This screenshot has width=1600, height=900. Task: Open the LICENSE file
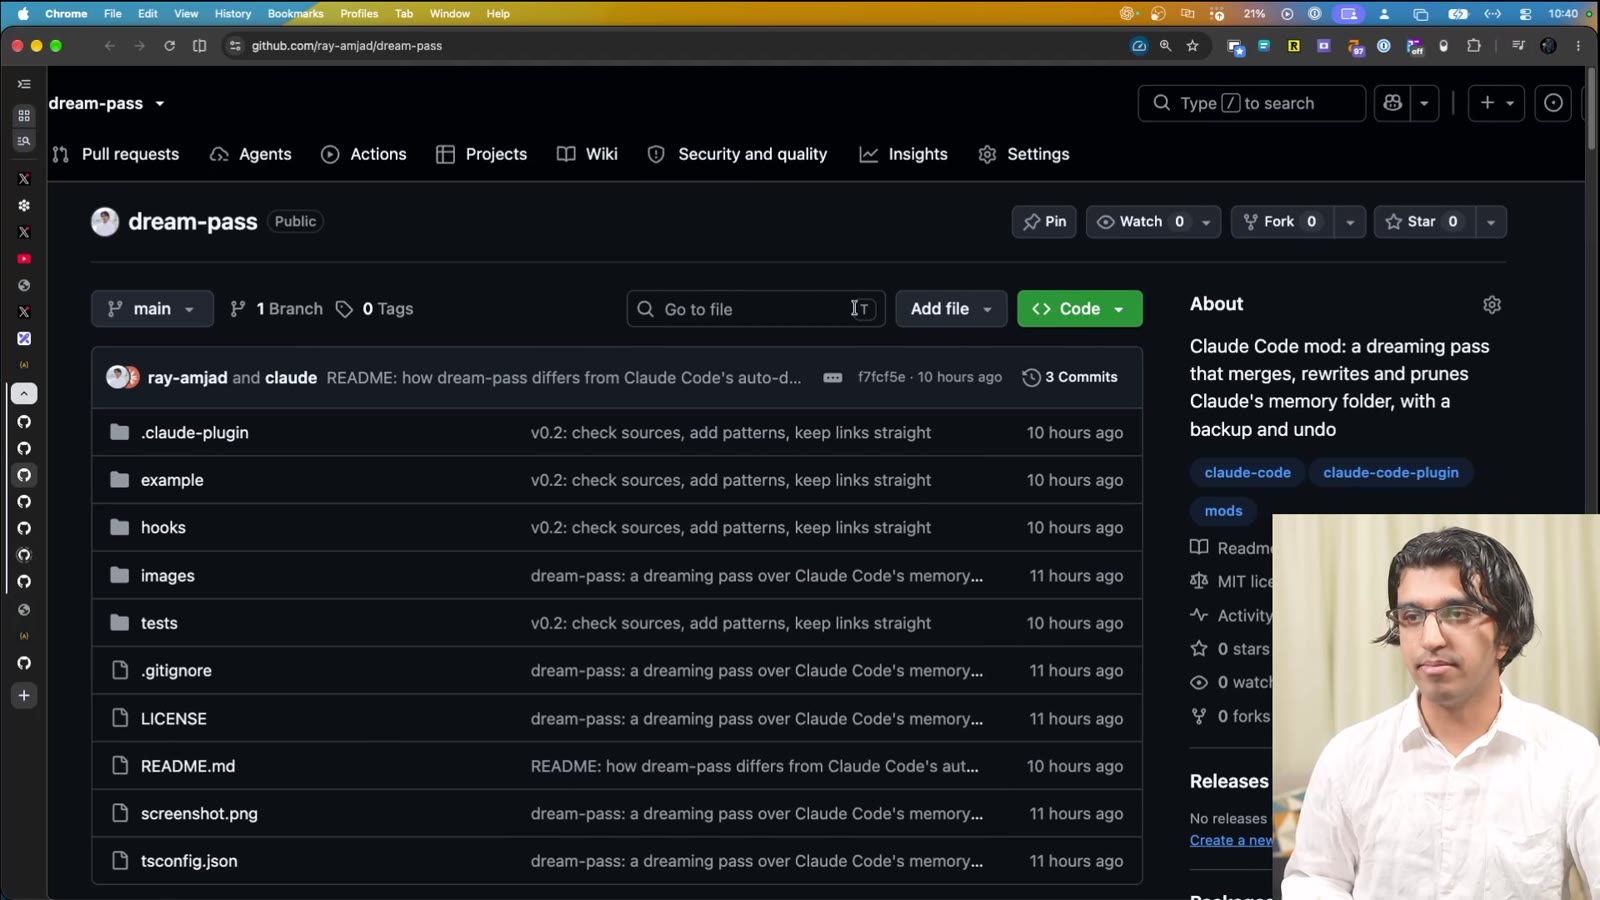(174, 719)
